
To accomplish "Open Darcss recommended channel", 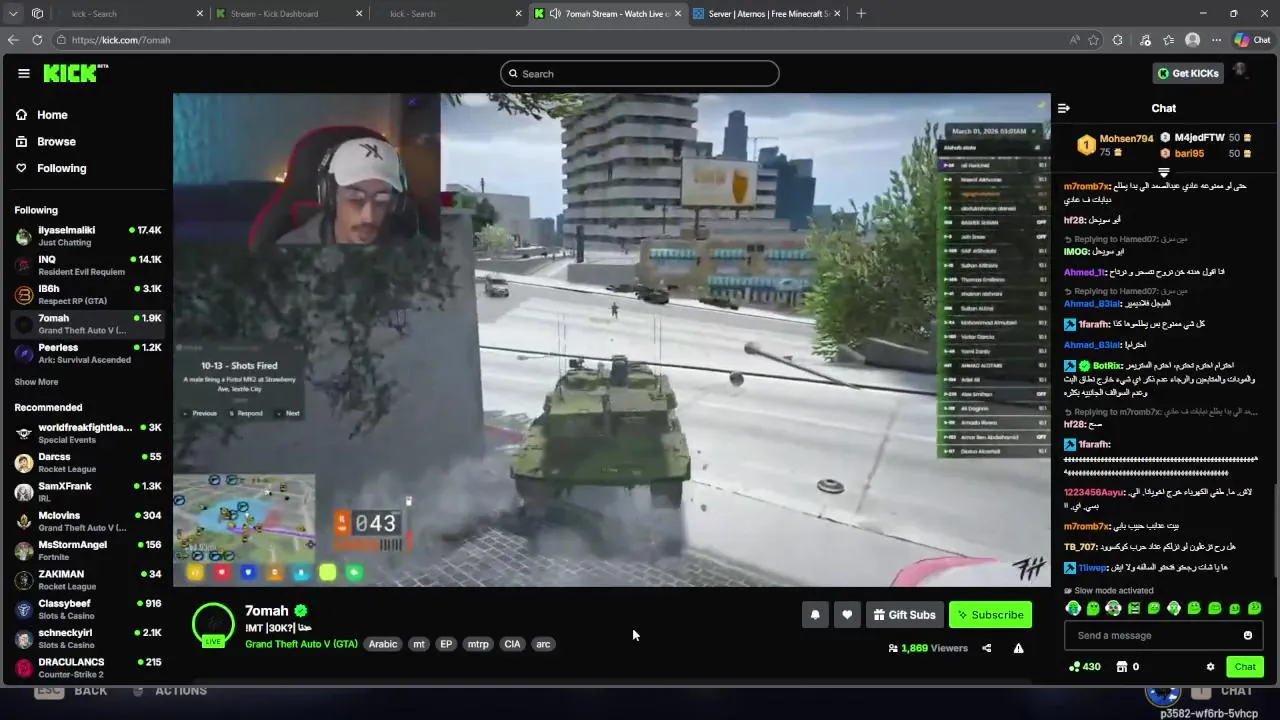I will 88,462.
